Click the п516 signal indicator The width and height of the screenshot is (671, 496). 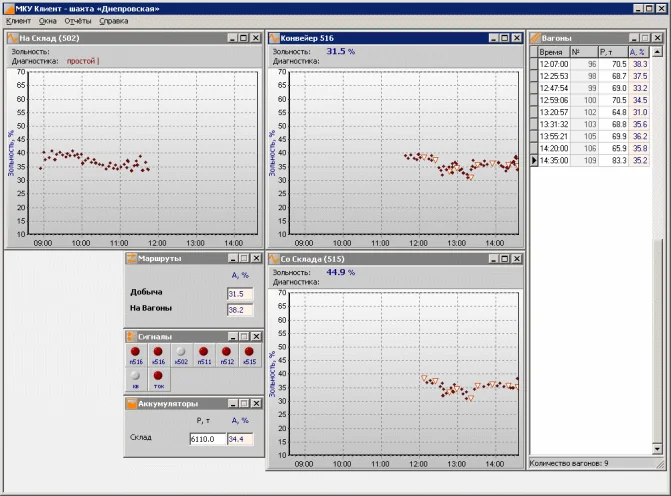(x=135, y=353)
